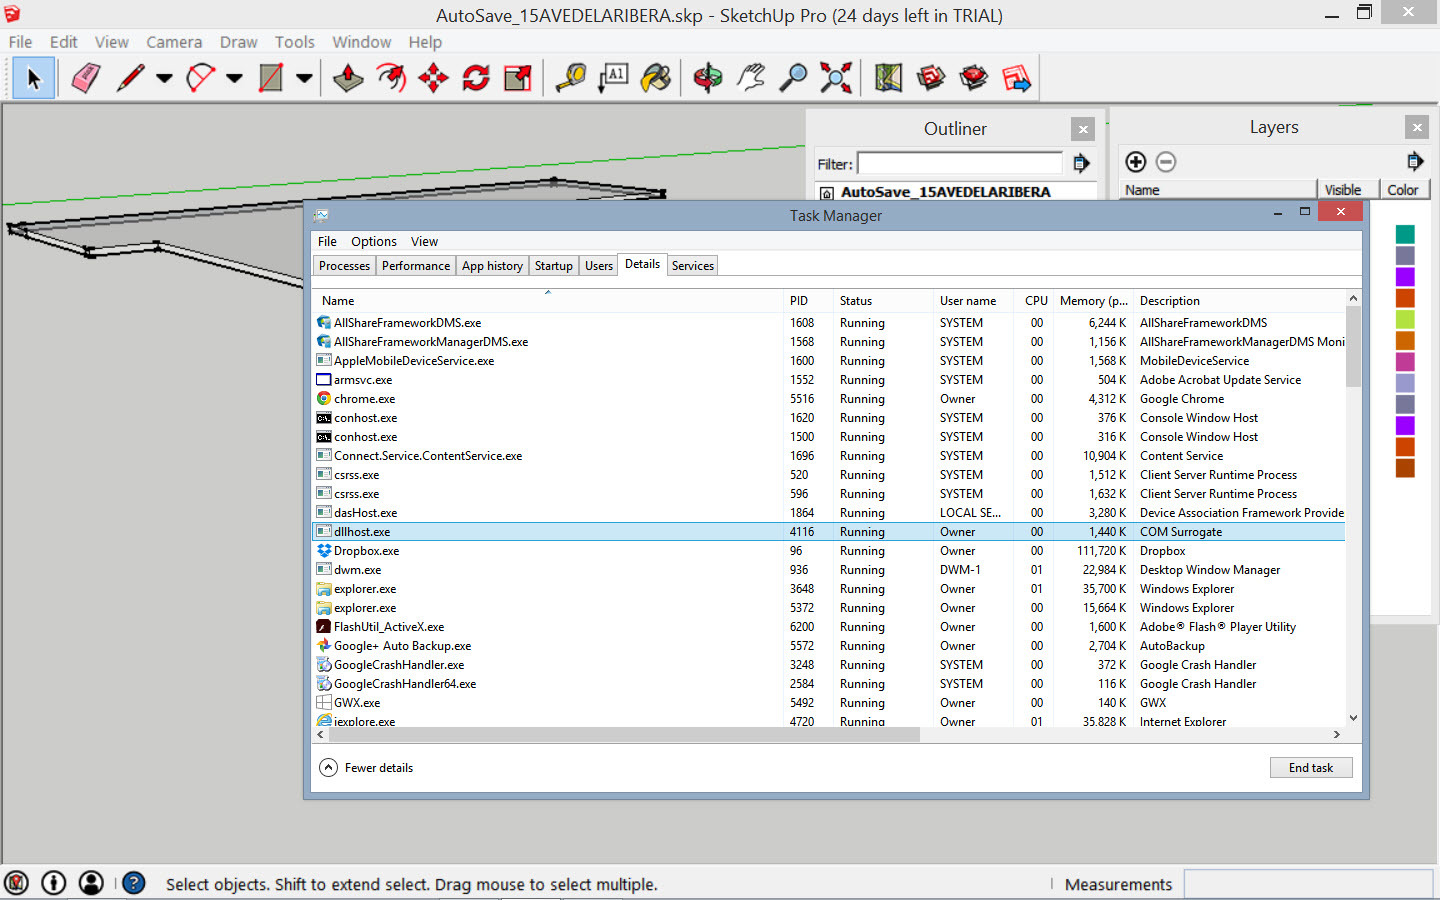Open the 3D Warehouse
The width and height of the screenshot is (1440, 900).
931,78
